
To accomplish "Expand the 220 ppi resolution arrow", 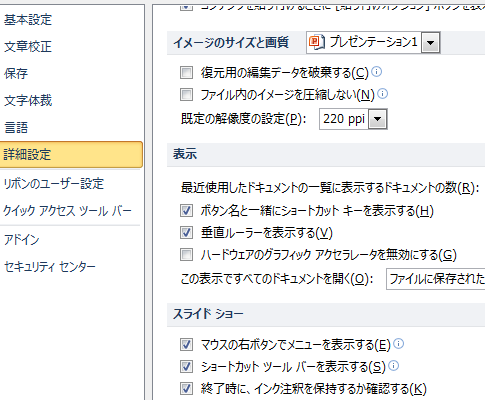I will coord(377,119).
